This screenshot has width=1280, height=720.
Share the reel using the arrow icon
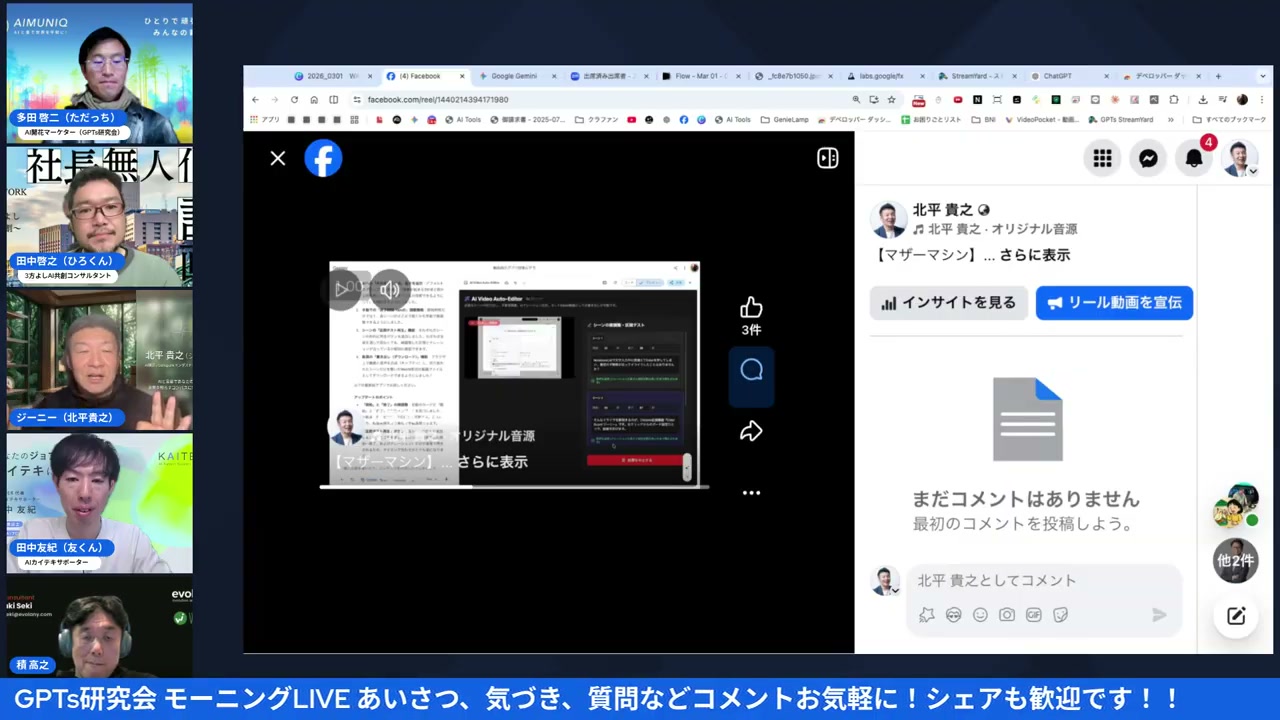751,430
